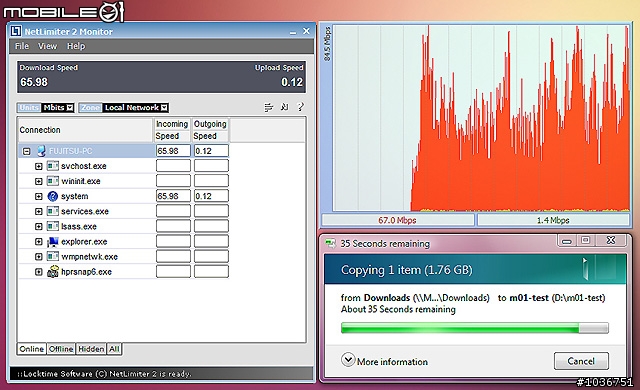Click the green copy progress bar

click(x=475, y=328)
